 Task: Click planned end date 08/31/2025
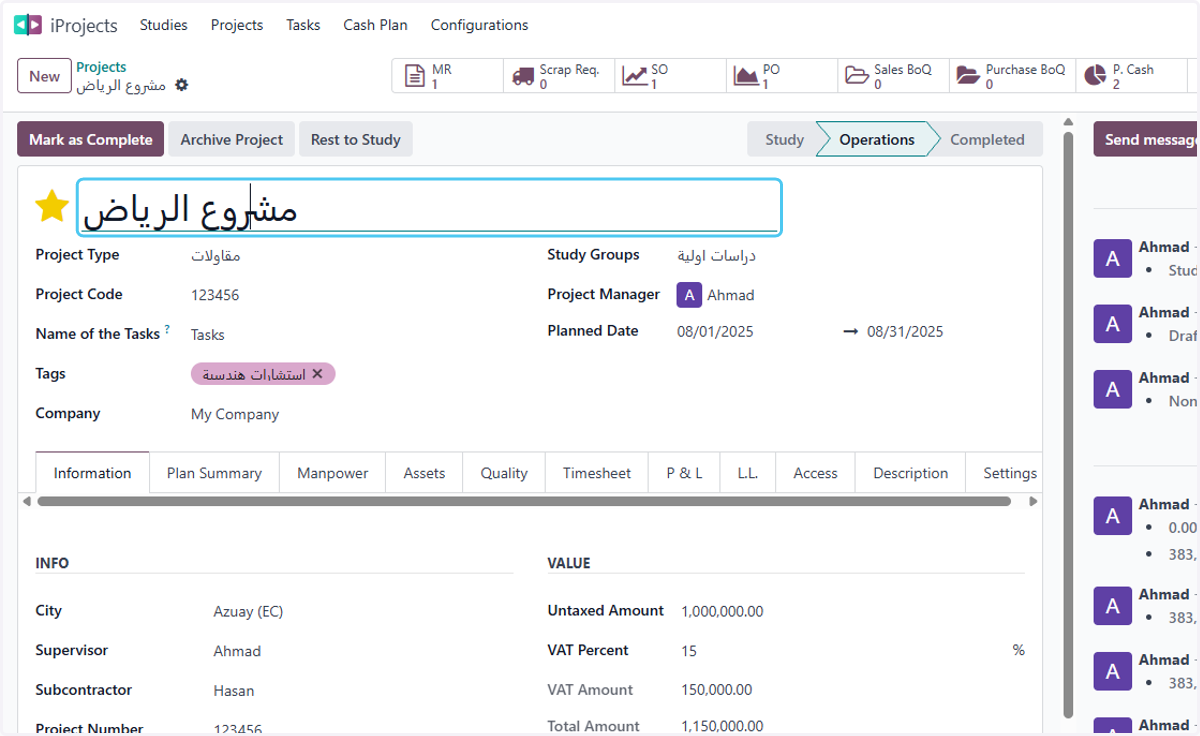[905, 332]
